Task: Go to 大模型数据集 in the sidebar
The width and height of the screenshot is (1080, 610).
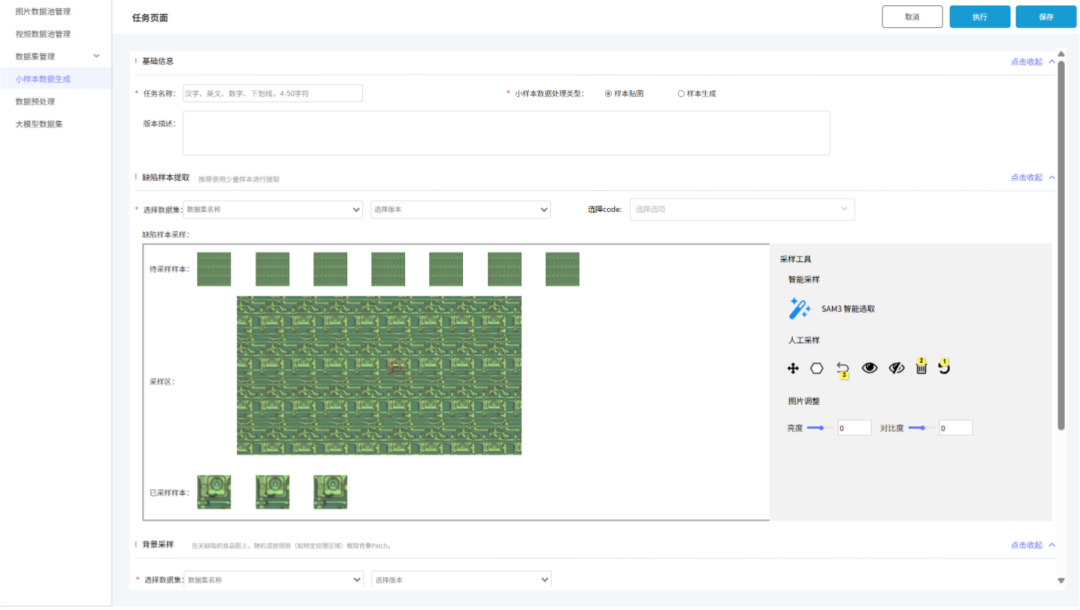Action: tap(39, 124)
